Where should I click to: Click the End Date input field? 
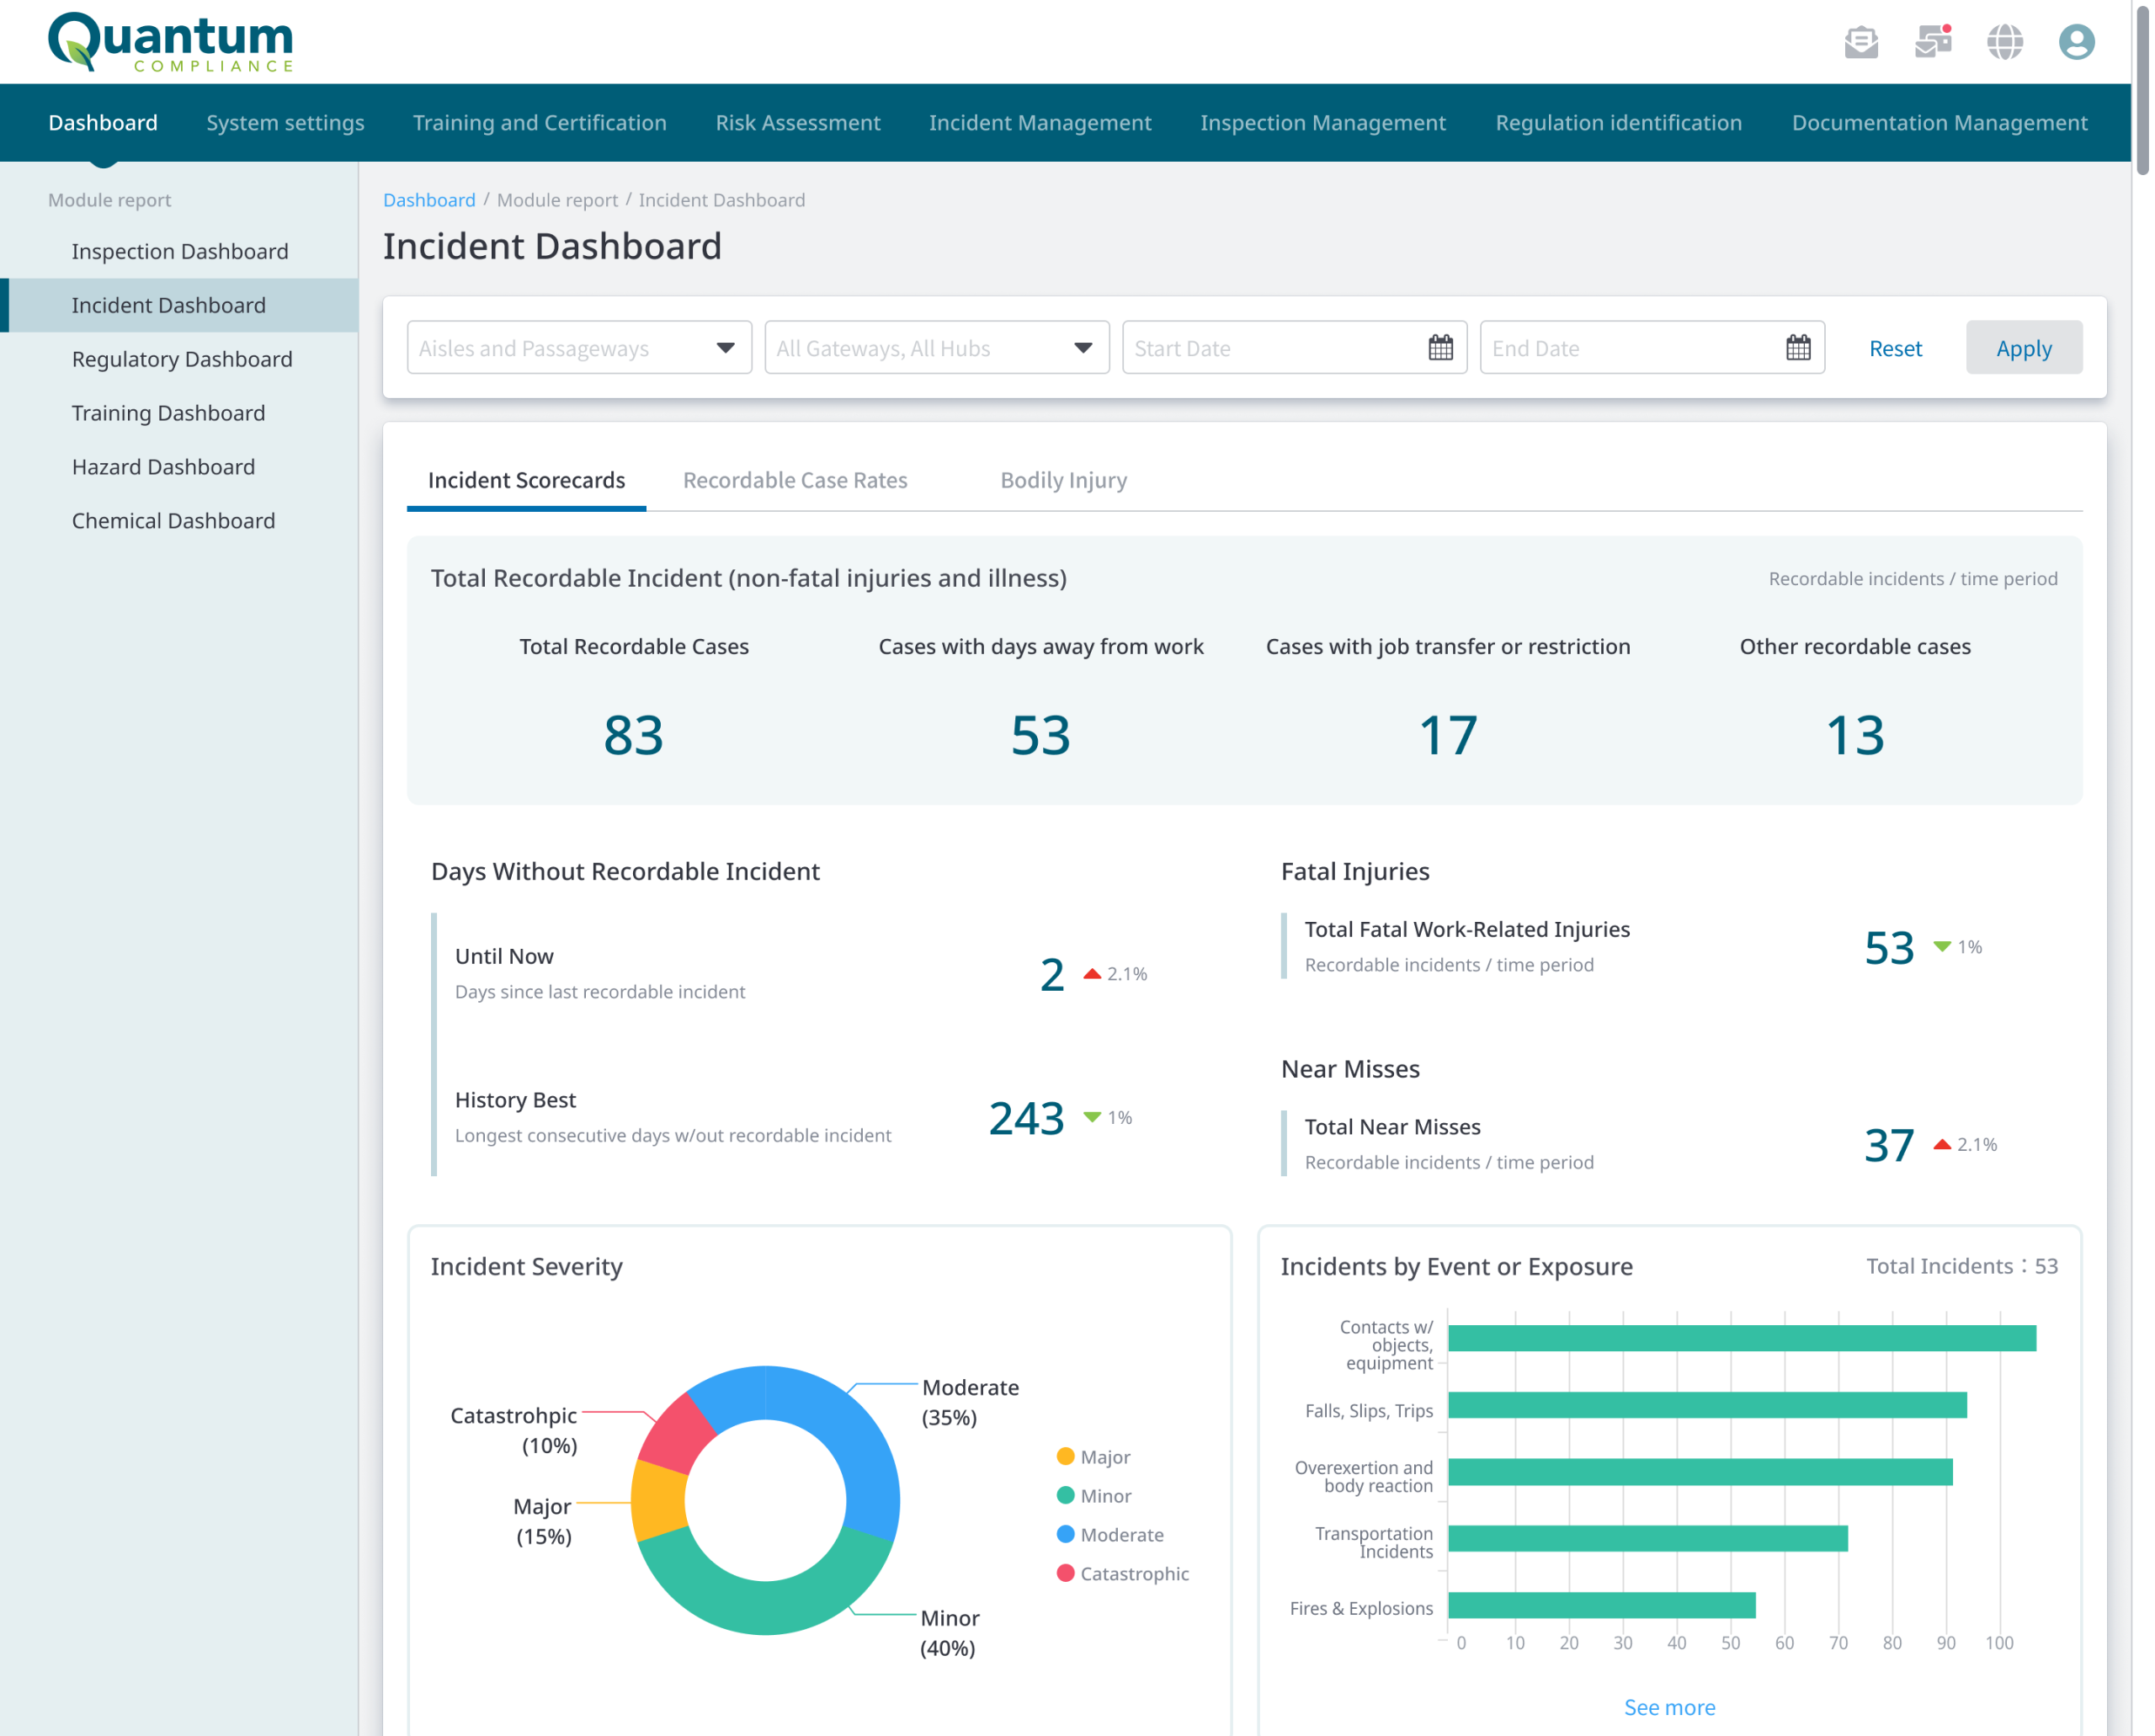pyautogui.click(x=1652, y=348)
